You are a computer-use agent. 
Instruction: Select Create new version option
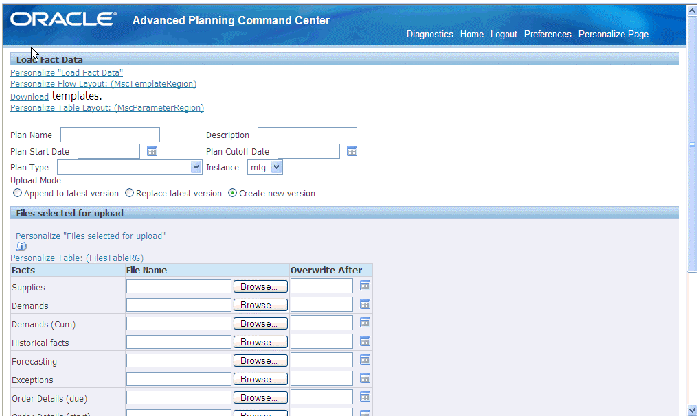[232, 193]
